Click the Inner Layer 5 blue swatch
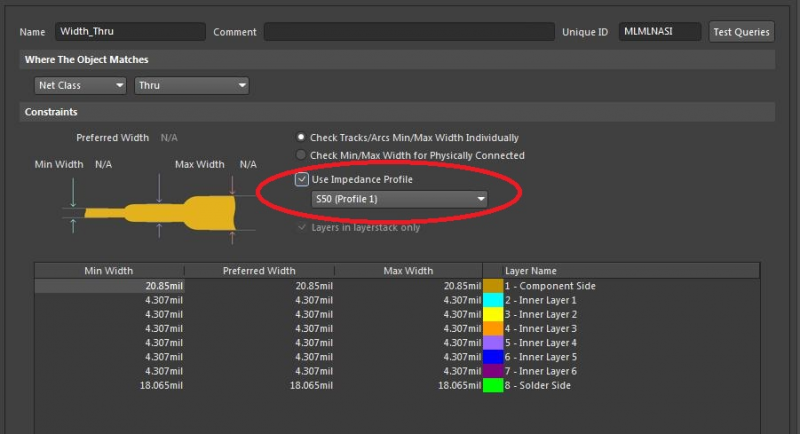 coord(493,357)
